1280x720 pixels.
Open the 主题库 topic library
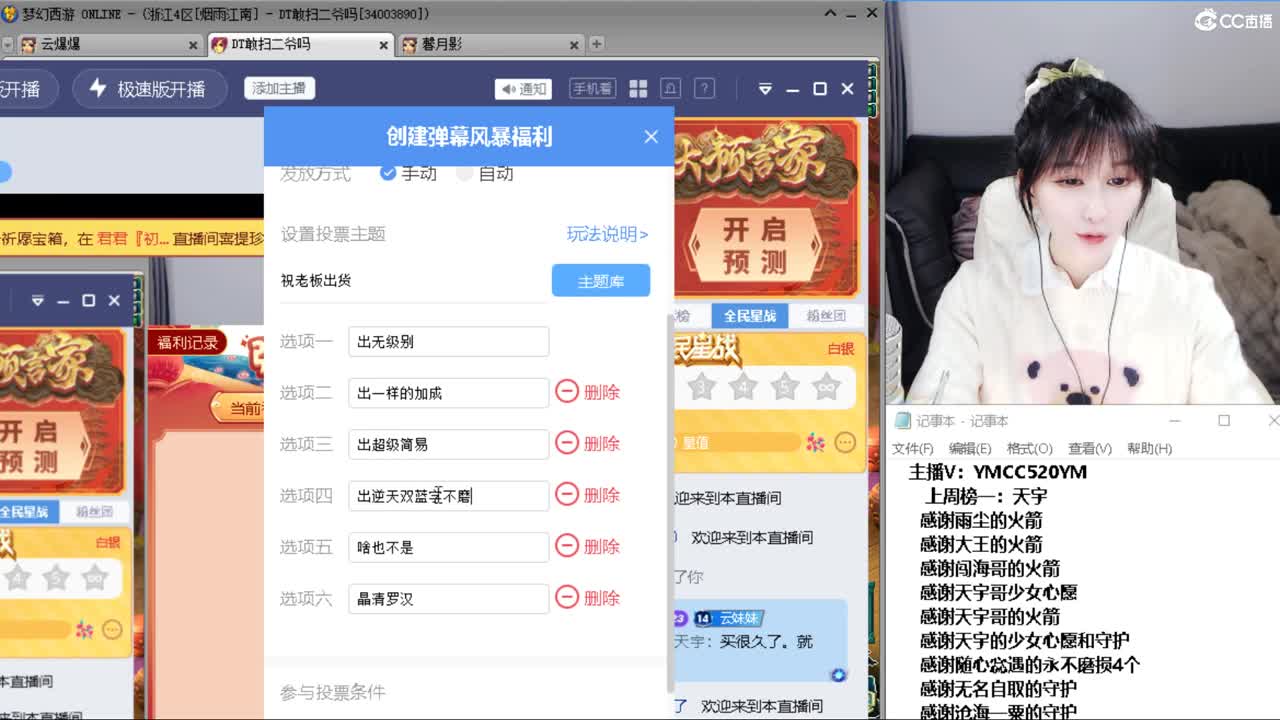pyautogui.click(x=601, y=281)
